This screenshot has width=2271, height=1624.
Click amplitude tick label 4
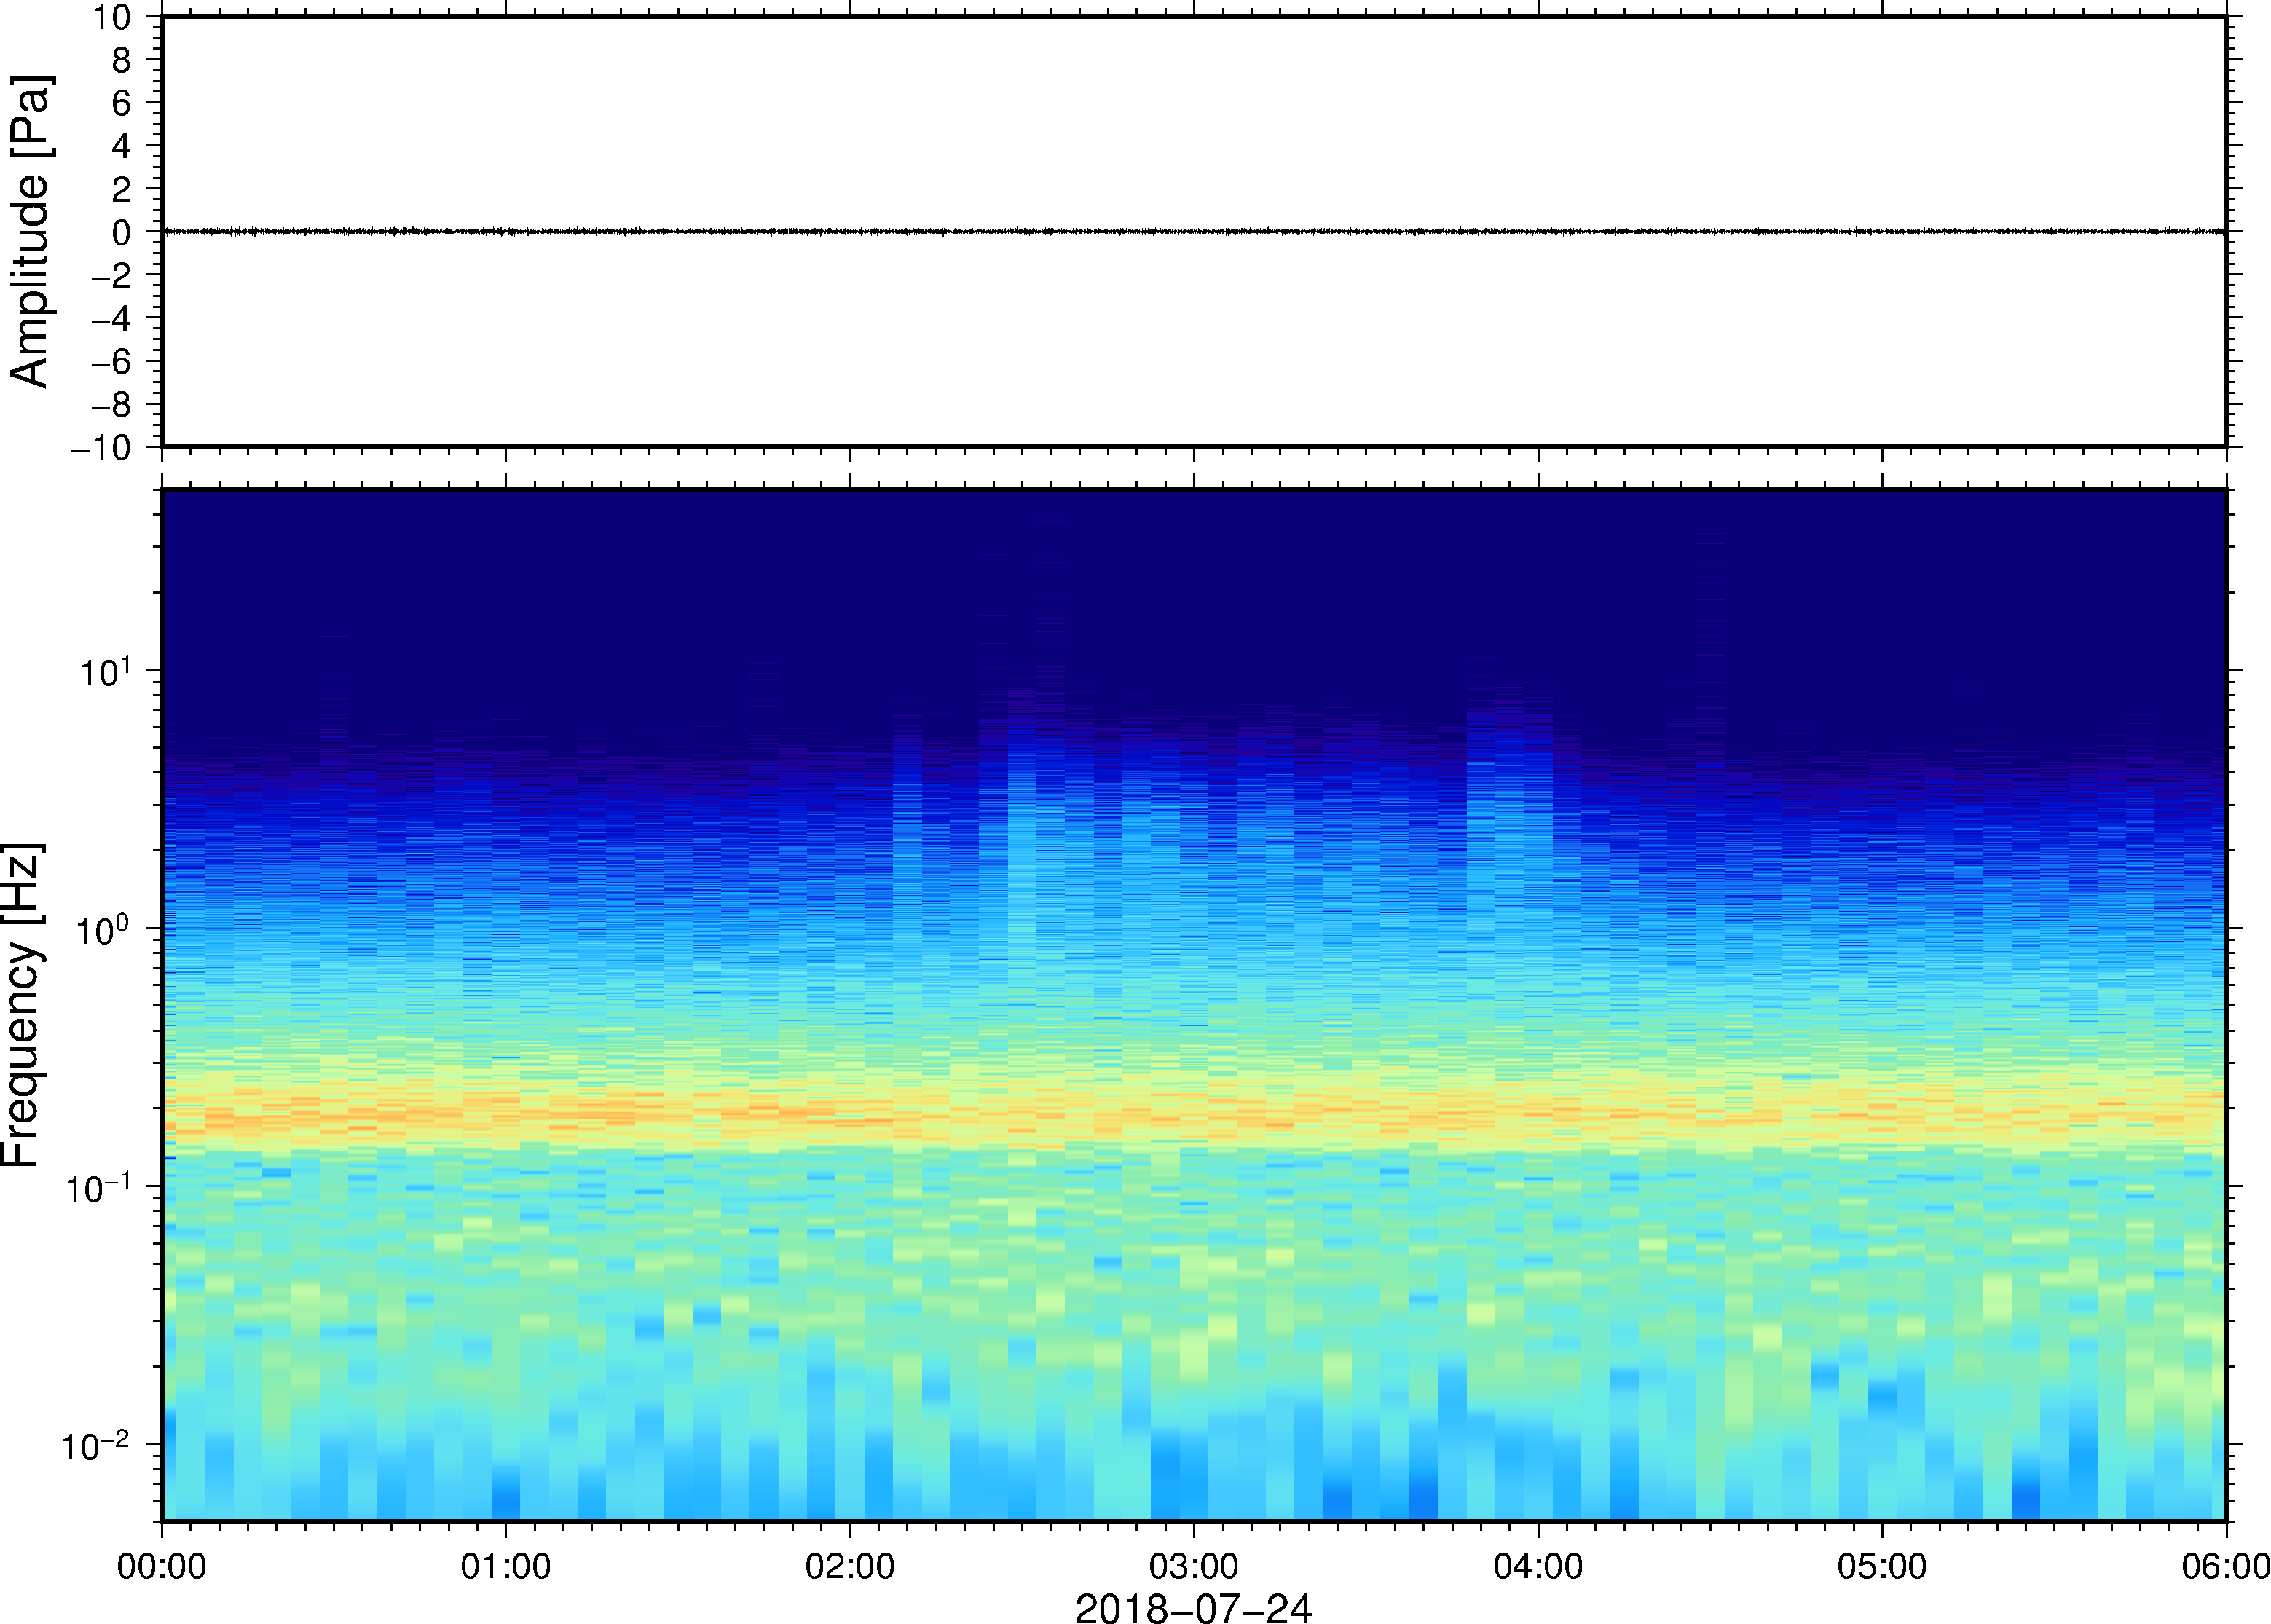[122, 146]
